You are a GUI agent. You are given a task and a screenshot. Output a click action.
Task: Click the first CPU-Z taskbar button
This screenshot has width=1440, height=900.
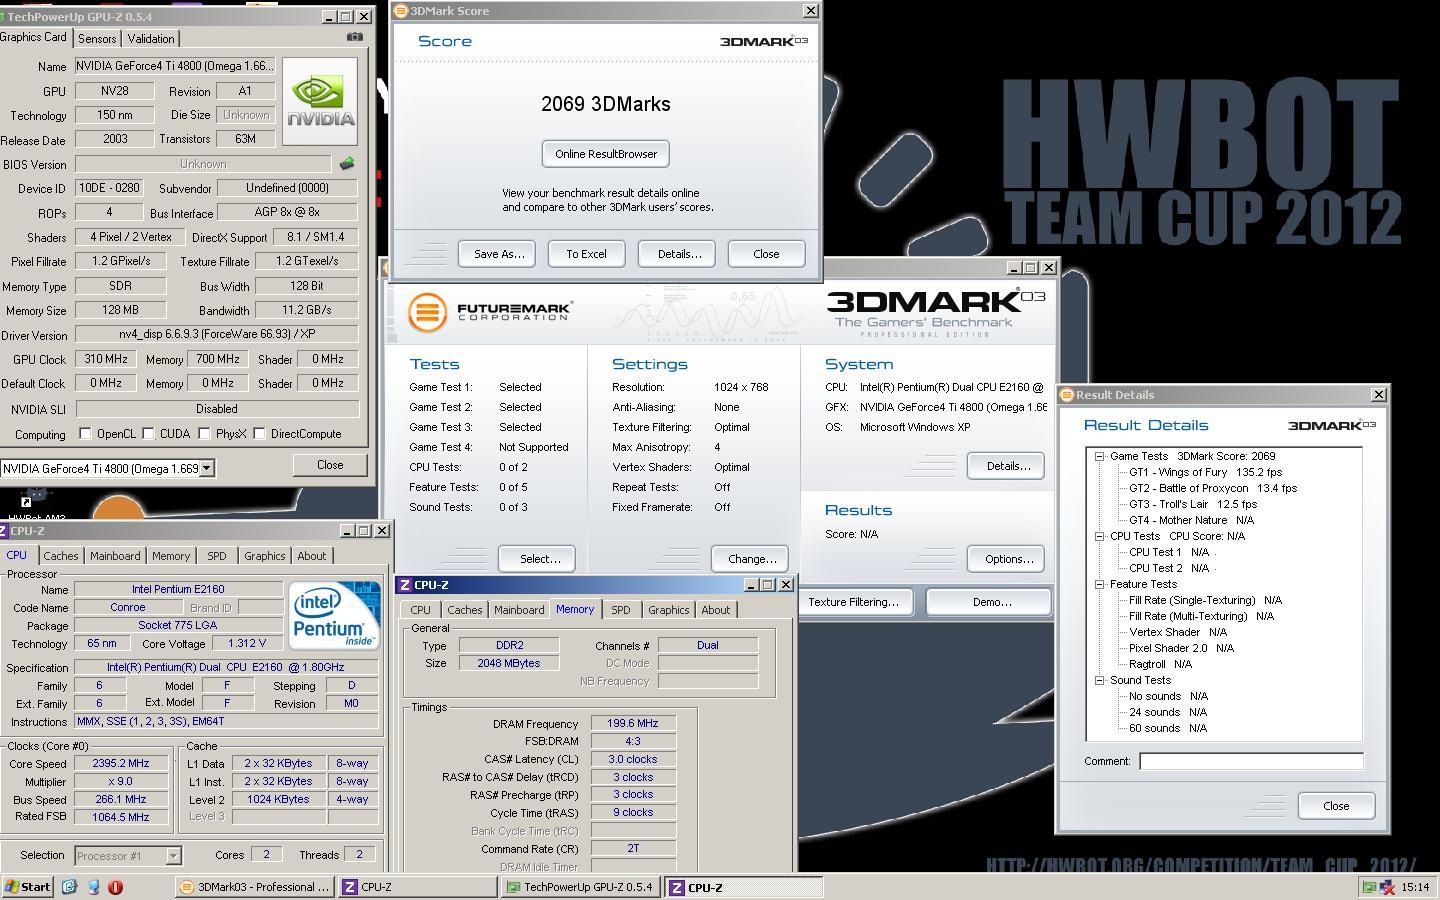click(x=417, y=887)
